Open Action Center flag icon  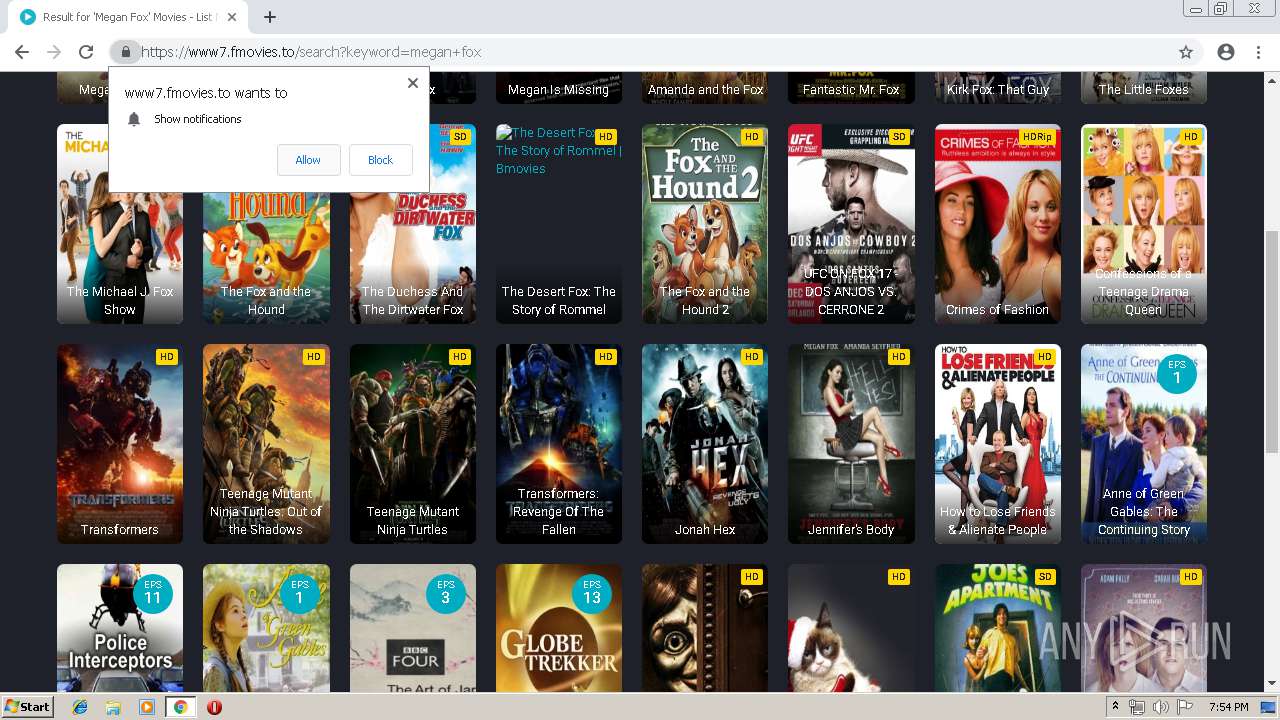(x=1184, y=707)
